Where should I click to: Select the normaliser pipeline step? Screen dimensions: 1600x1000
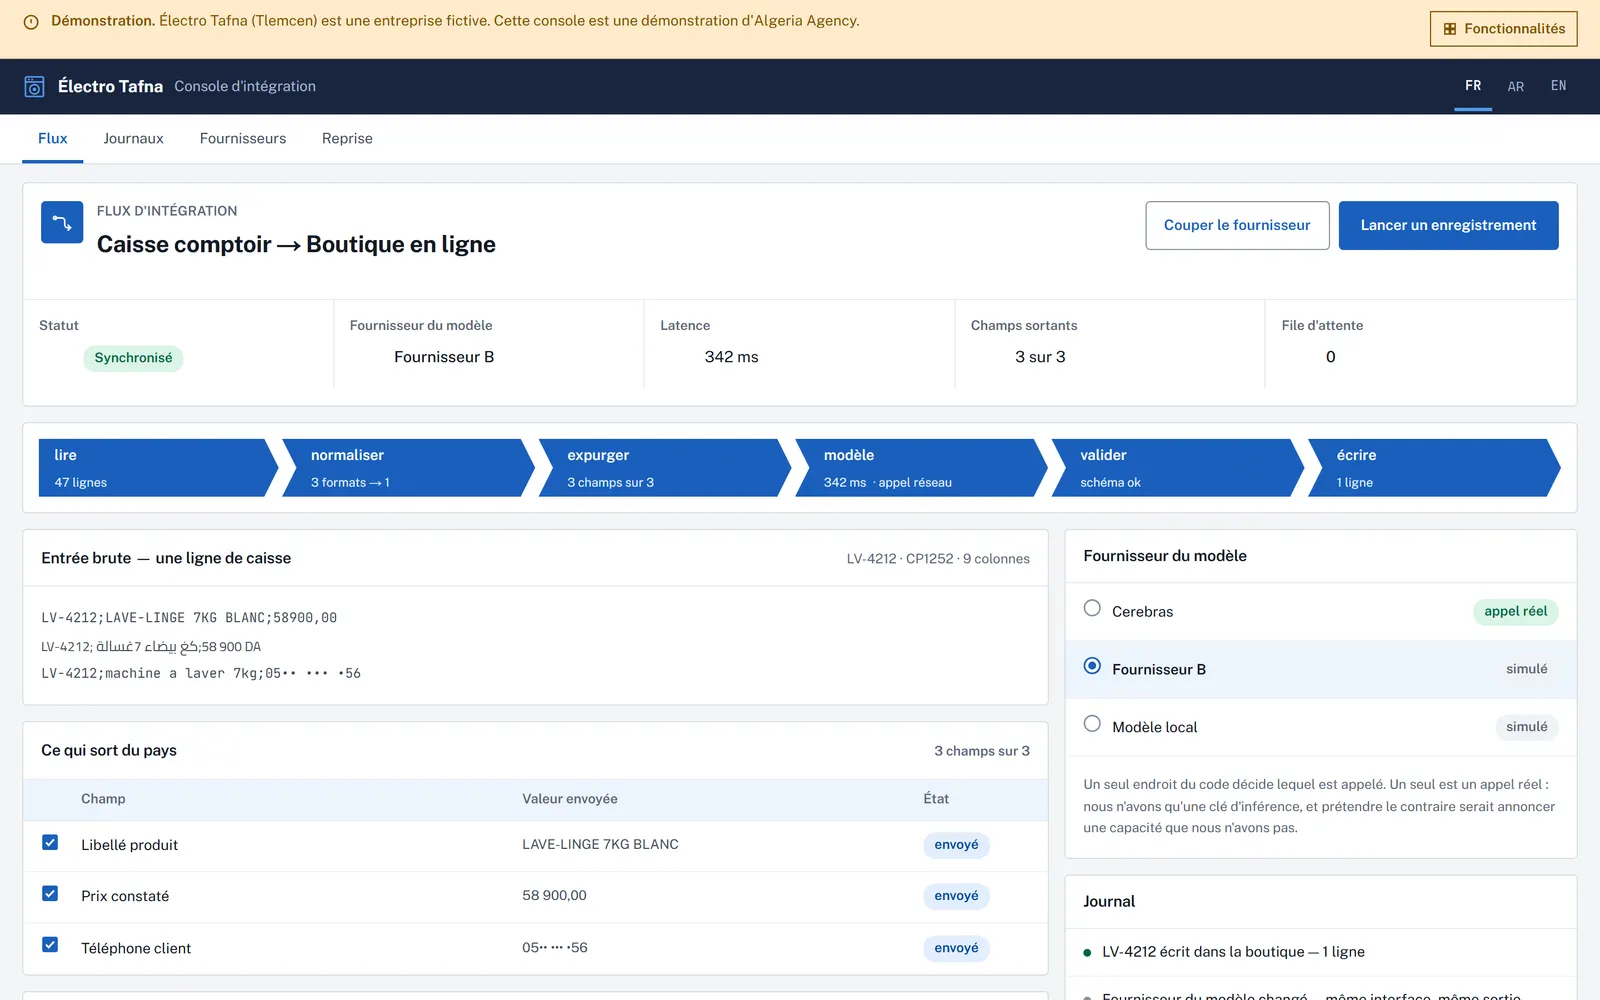[409, 468]
